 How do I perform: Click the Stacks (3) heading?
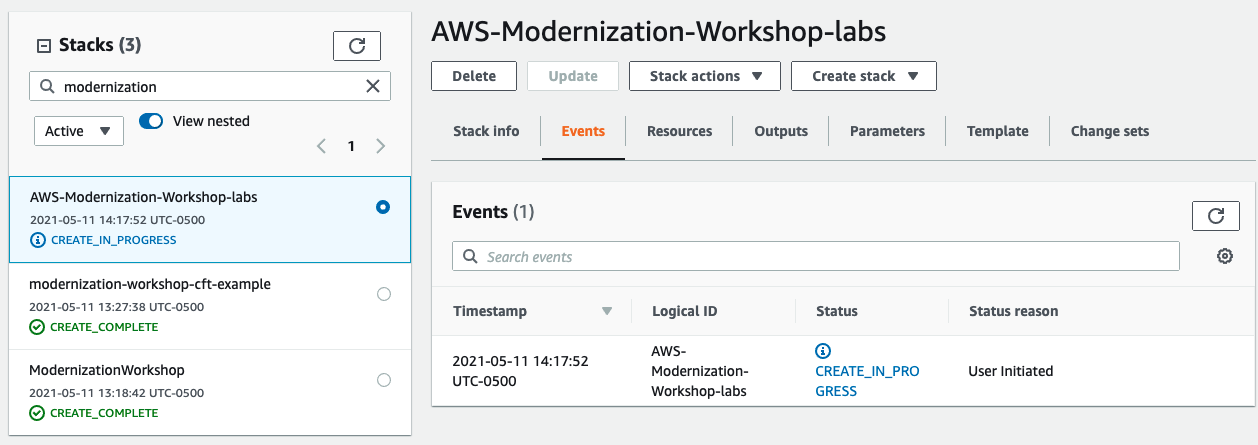[x=100, y=45]
